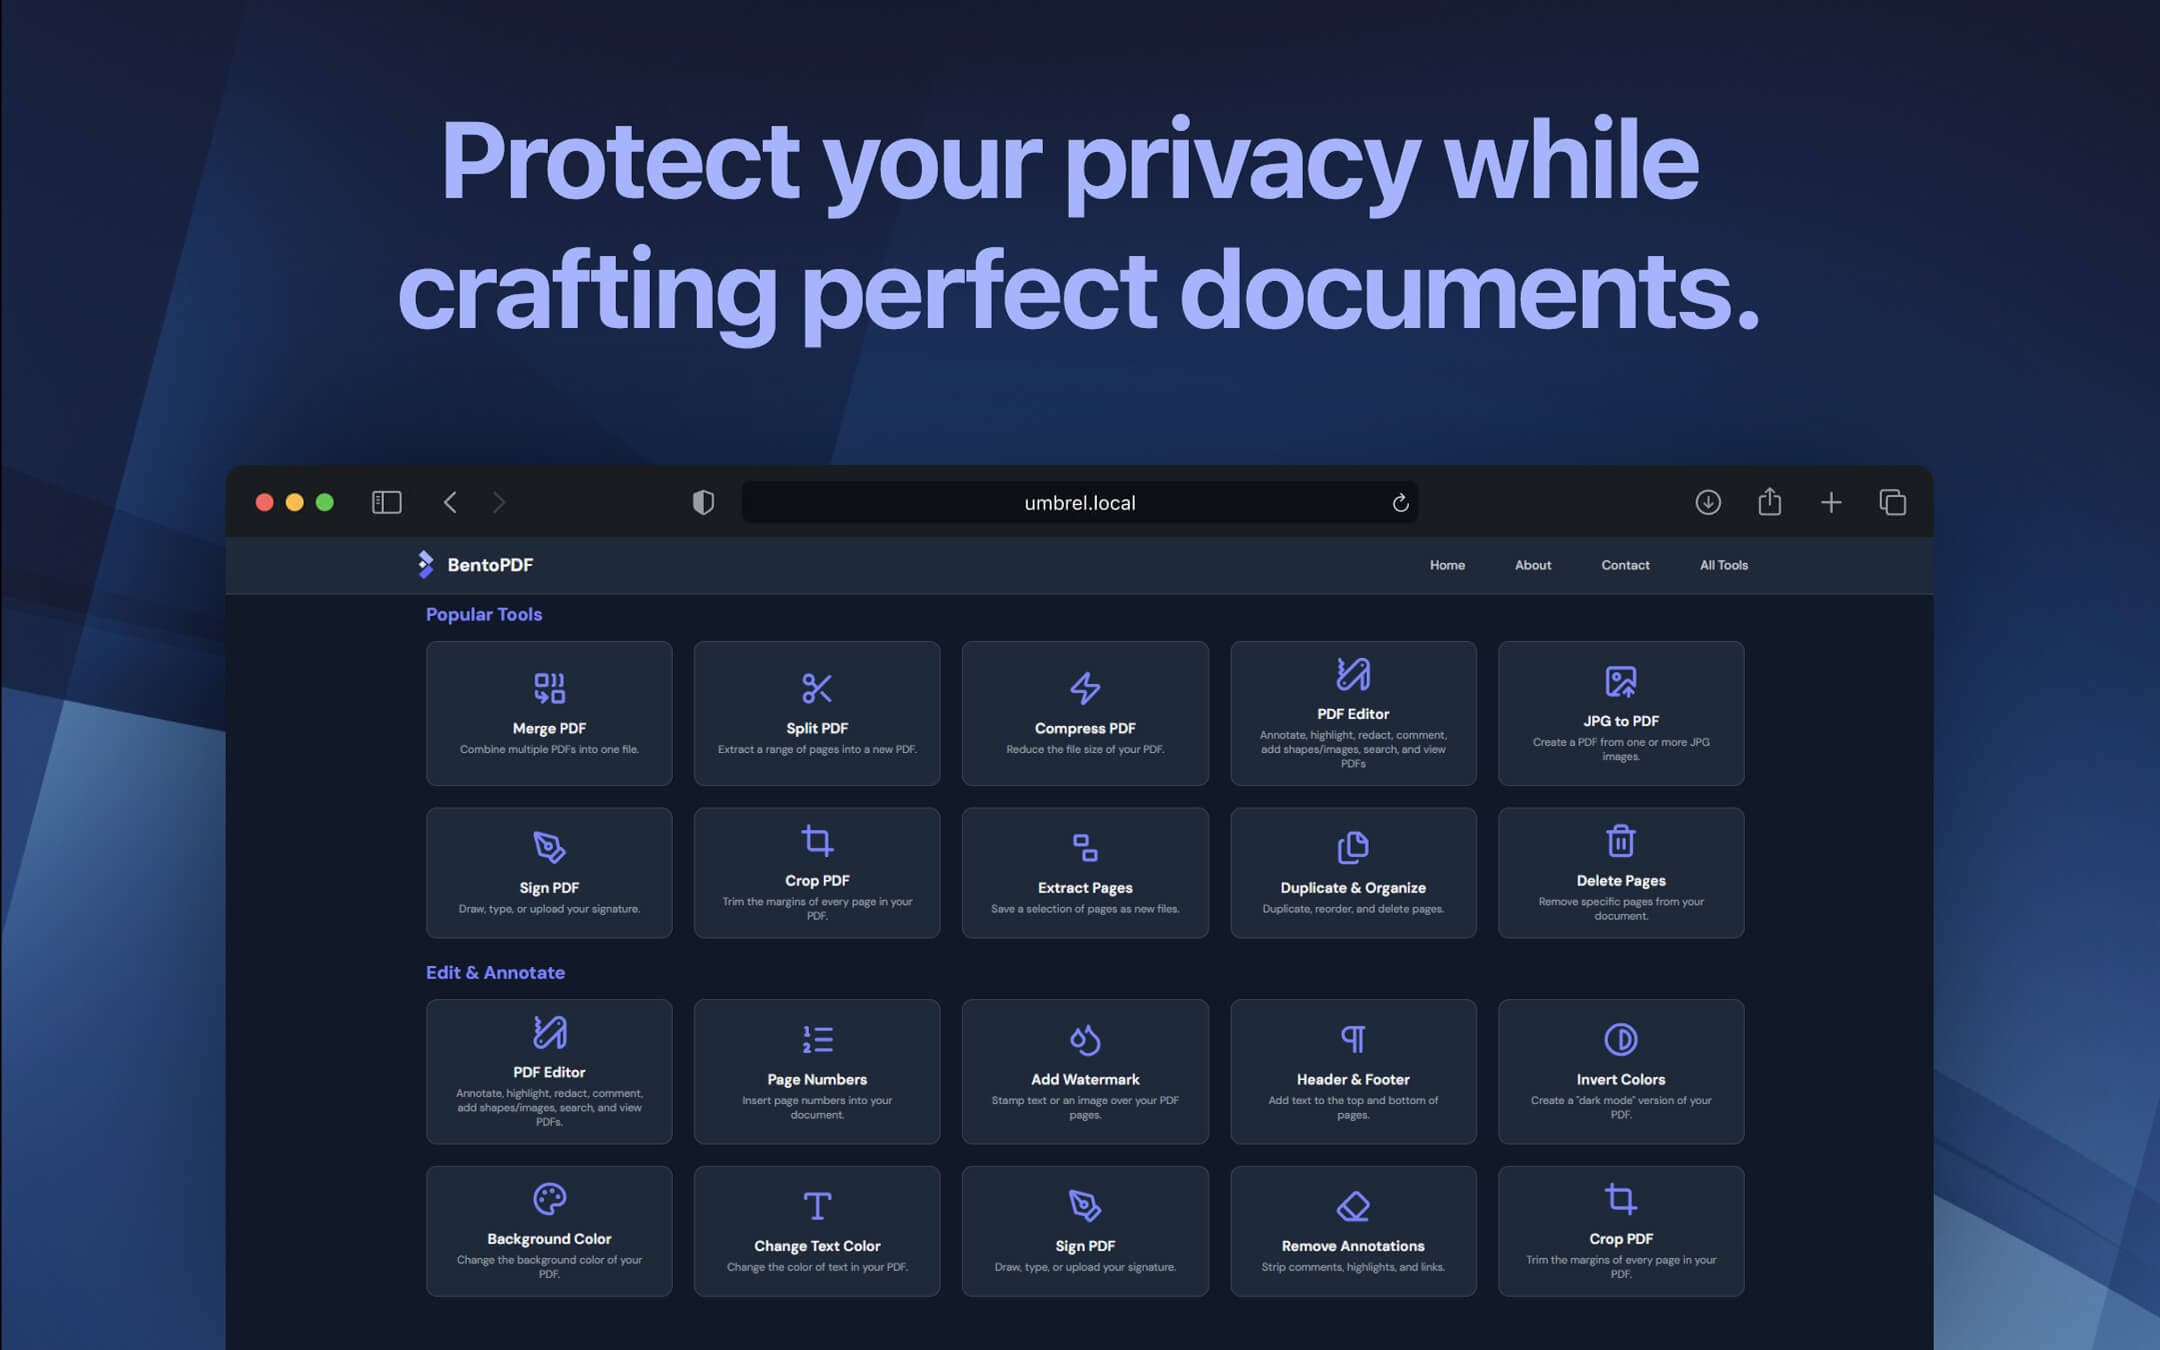This screenshot has height=1350, width=2160.
Task: Open the JPG to PDF converter
Action: (x=1620, y=713)
